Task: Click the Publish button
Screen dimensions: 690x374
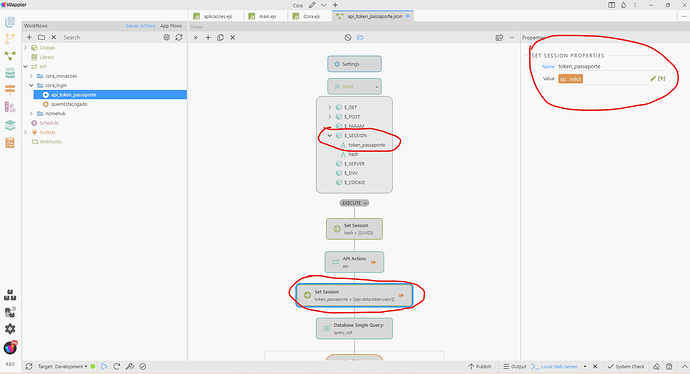Action: click(480, 366)
